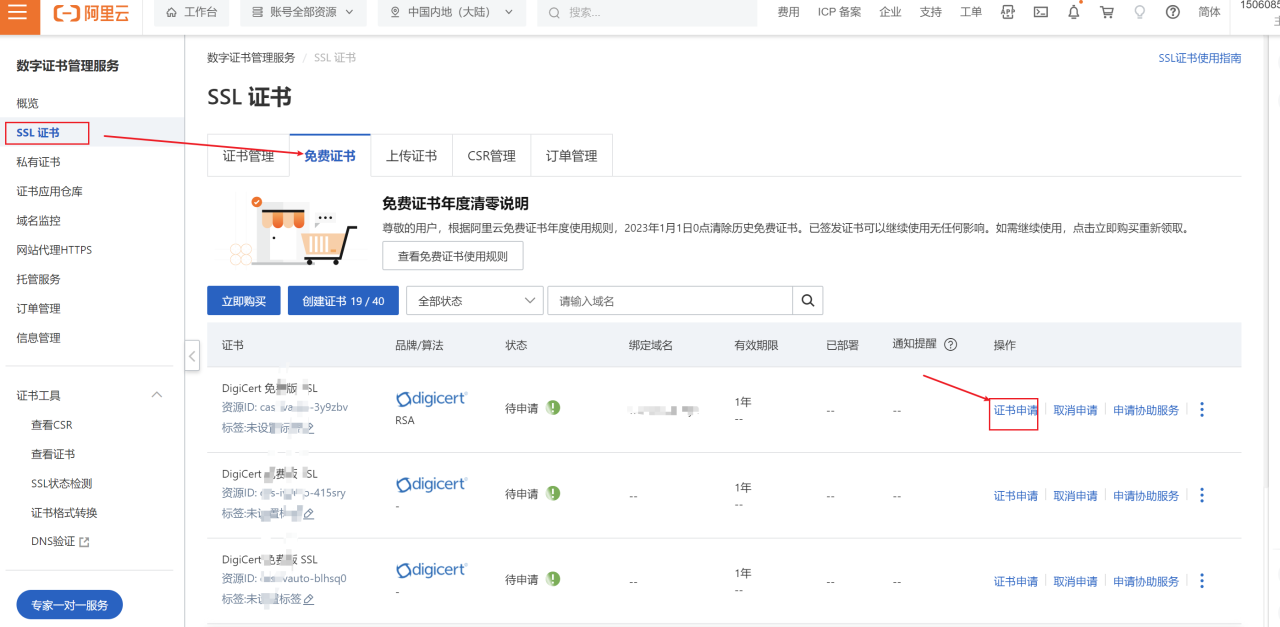1280x627 pixels.
Task: Click the 专家一对一服务 button
Action: [x=70, y=605]
